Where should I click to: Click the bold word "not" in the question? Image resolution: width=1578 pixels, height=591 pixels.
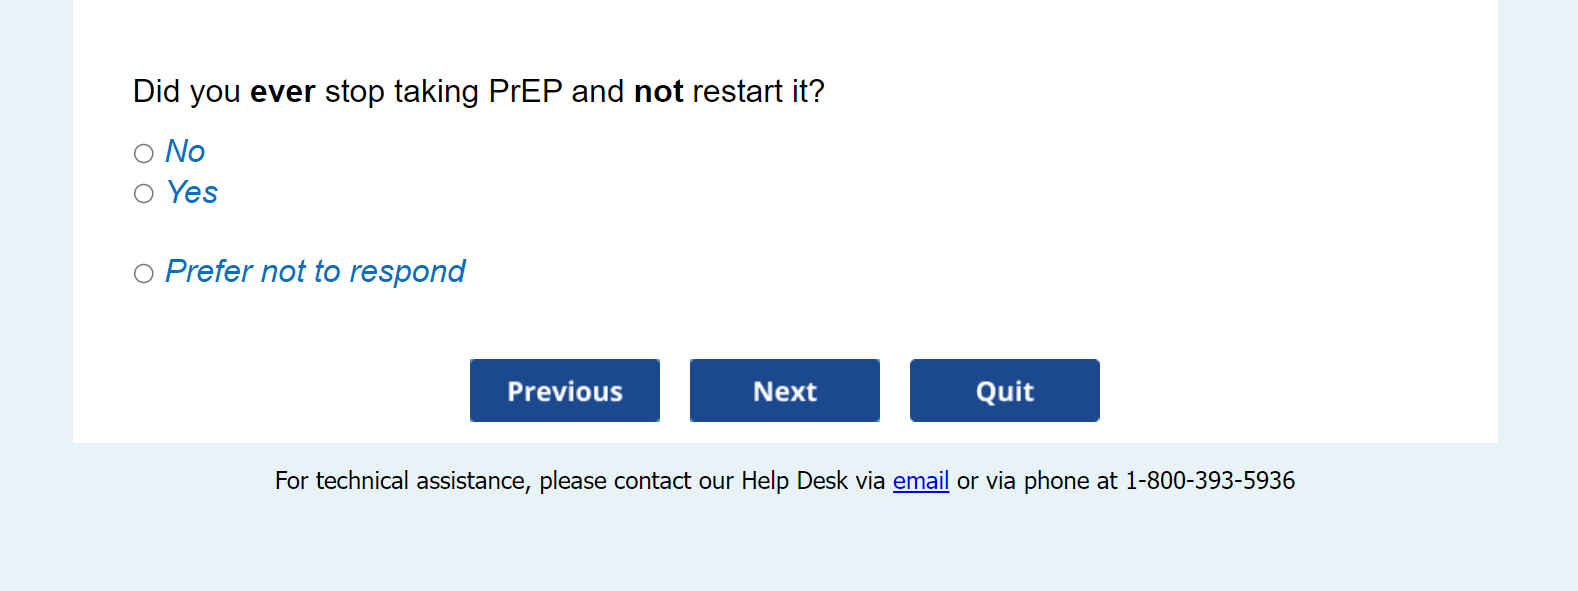click(658, 92)
